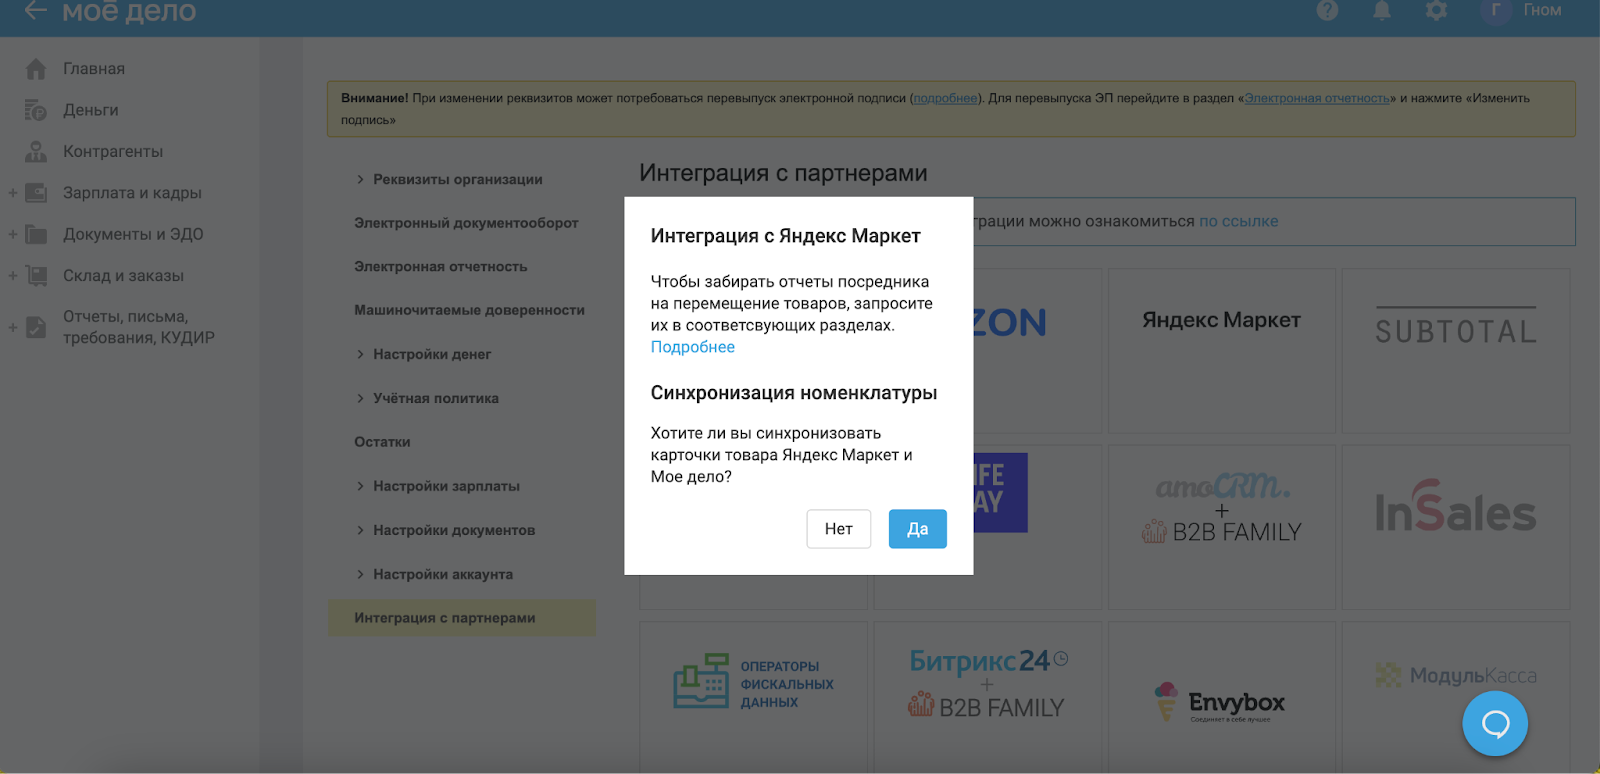Select the Битрикс24 + B2B Family card
The height and width of the screenshot is (774, 1600).
pos(988,697)
